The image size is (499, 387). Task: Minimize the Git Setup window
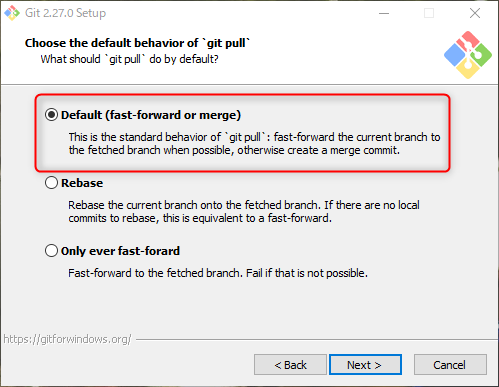click(384, 13)
